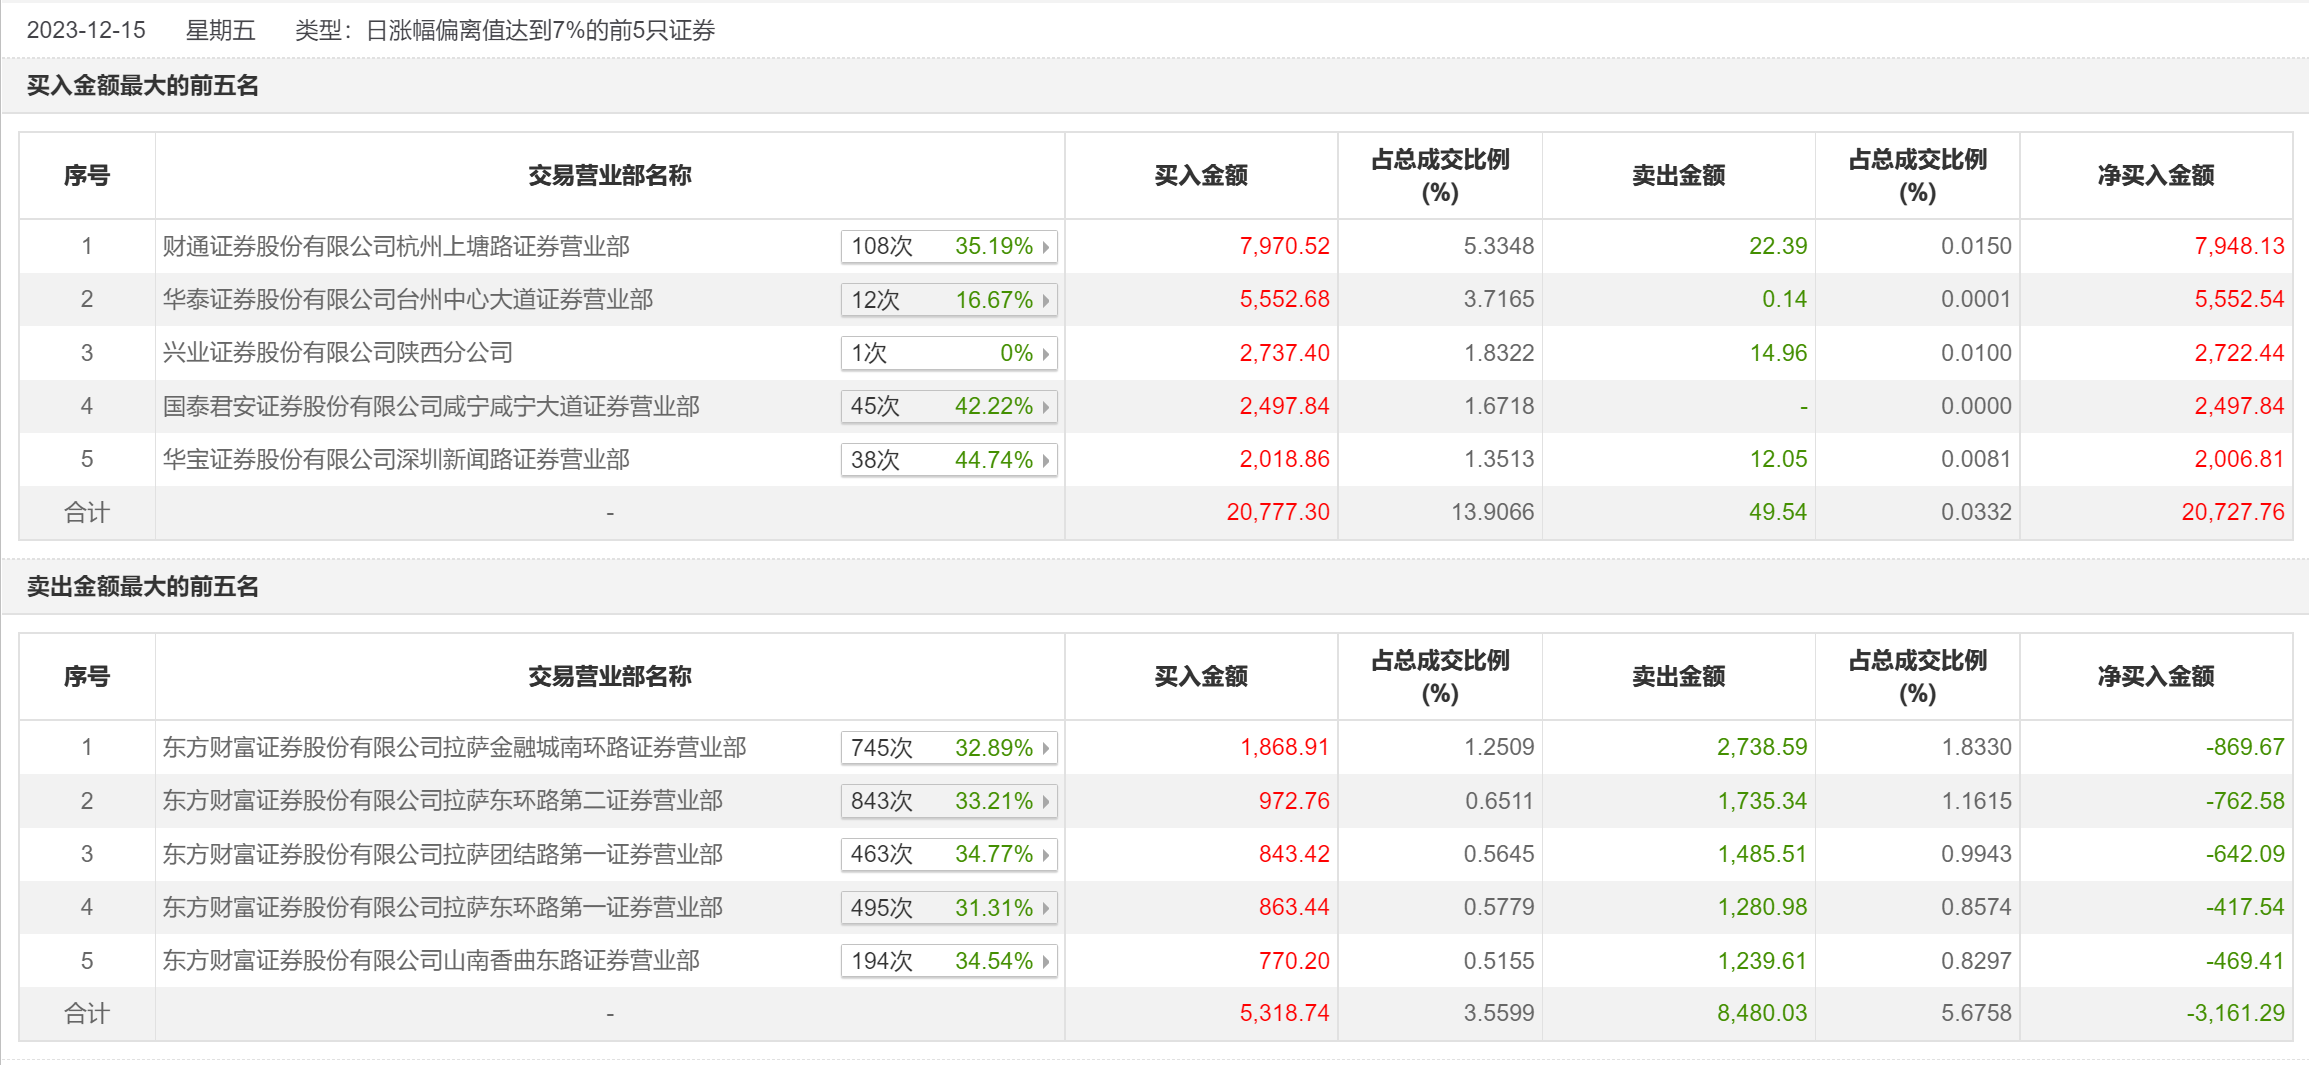
Task: Open the 843次 33.21% stats box
Action: (x=949, y=801)
